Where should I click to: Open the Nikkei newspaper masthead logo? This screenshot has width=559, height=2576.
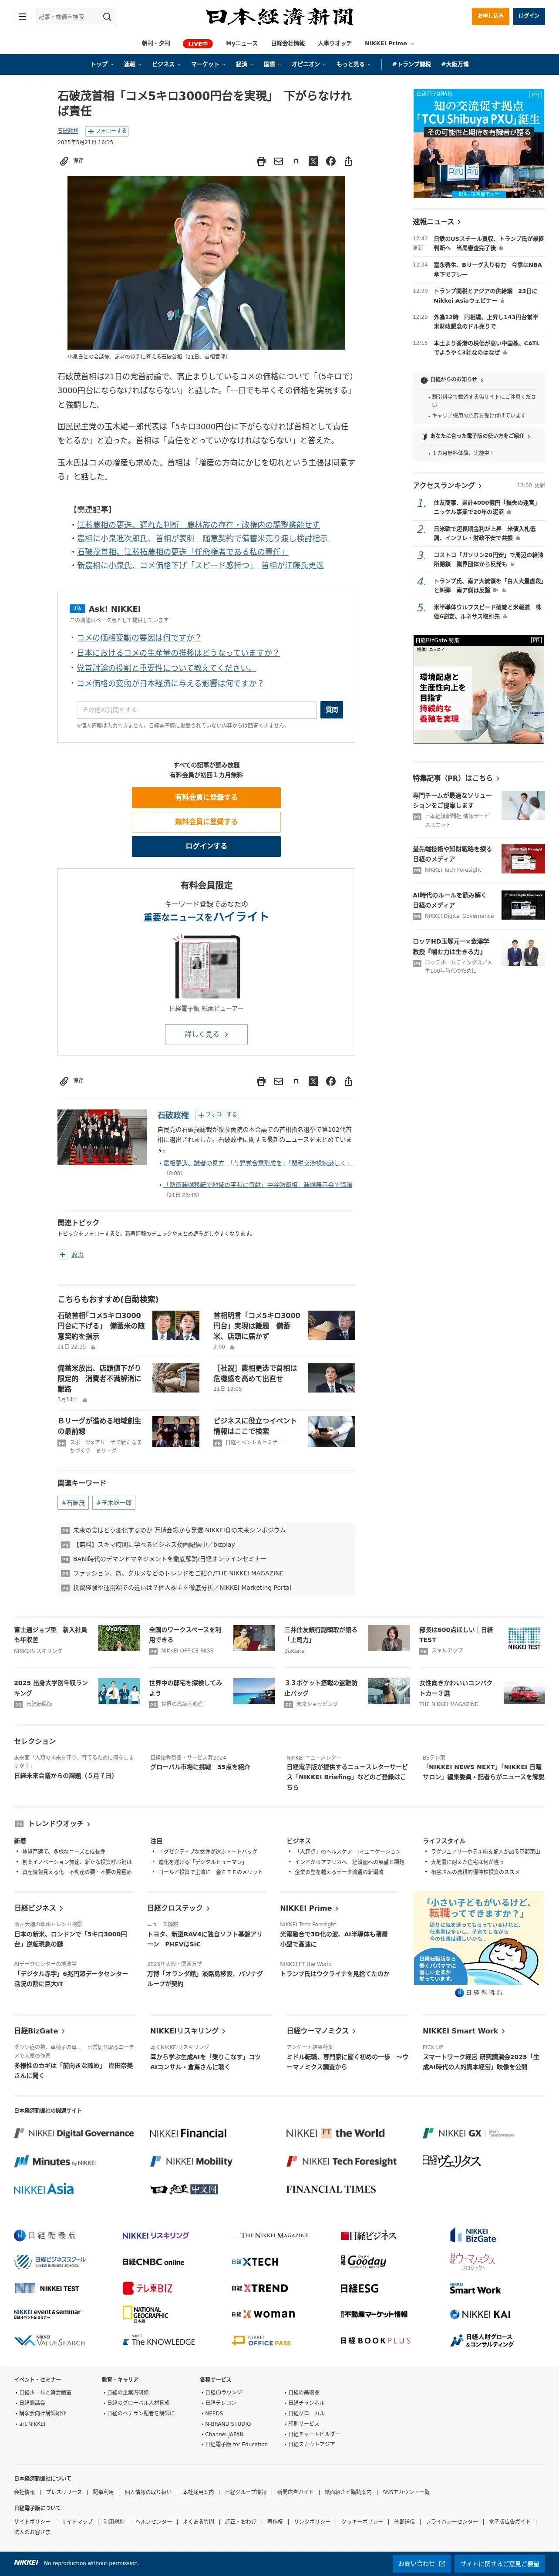(279, 17)
